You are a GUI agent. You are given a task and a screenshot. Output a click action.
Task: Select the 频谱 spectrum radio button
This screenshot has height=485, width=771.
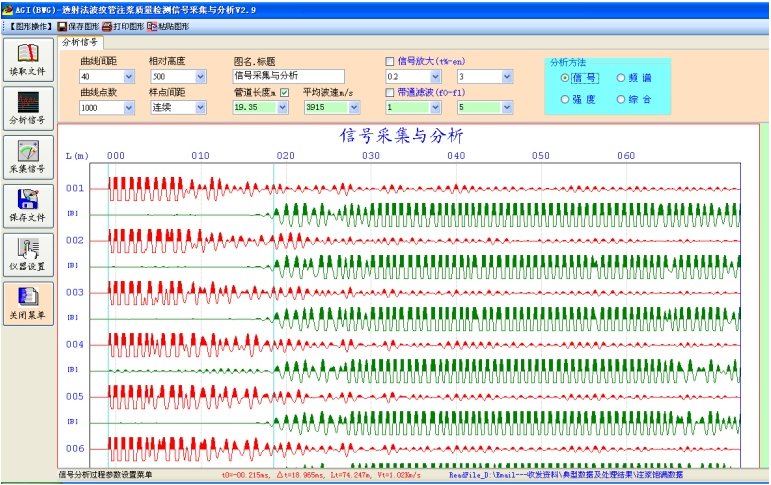[621, 77]
